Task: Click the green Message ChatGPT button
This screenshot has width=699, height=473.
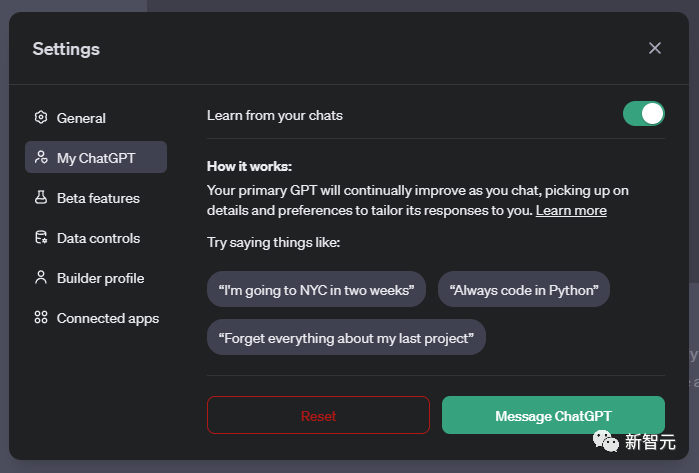Action: [x=553, y=415]
